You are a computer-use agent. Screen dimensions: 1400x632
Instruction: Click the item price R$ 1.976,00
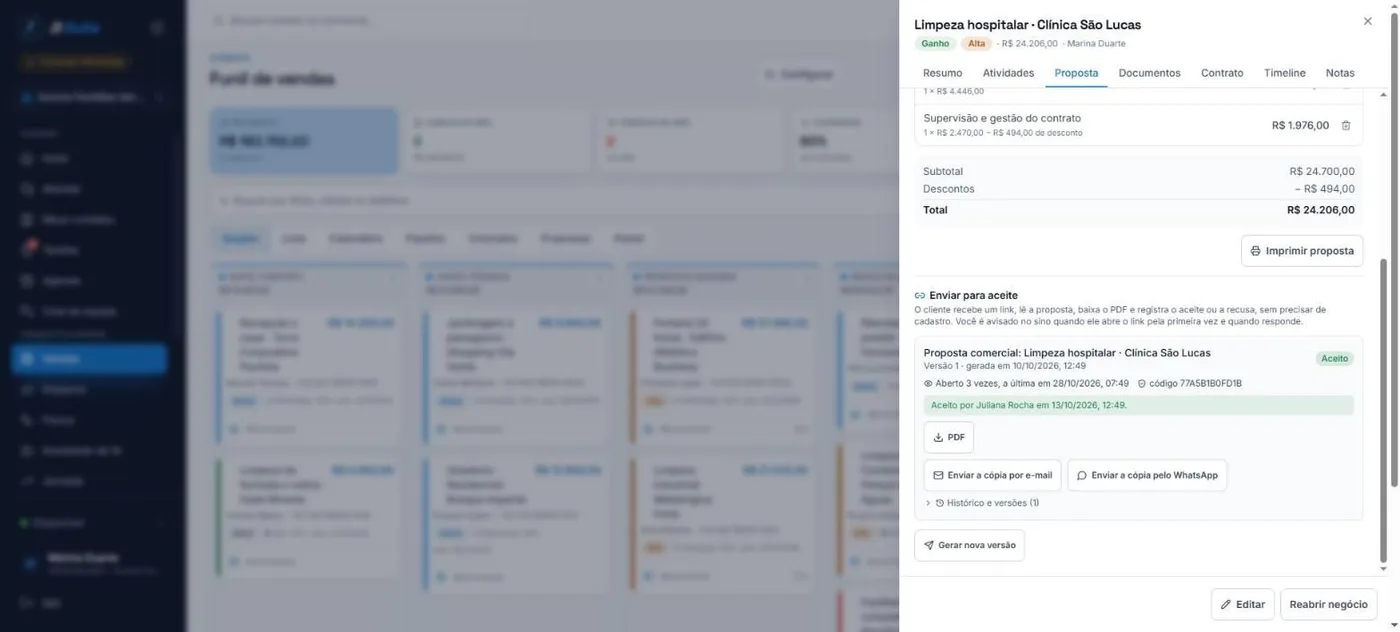[x=1300, y=125]
